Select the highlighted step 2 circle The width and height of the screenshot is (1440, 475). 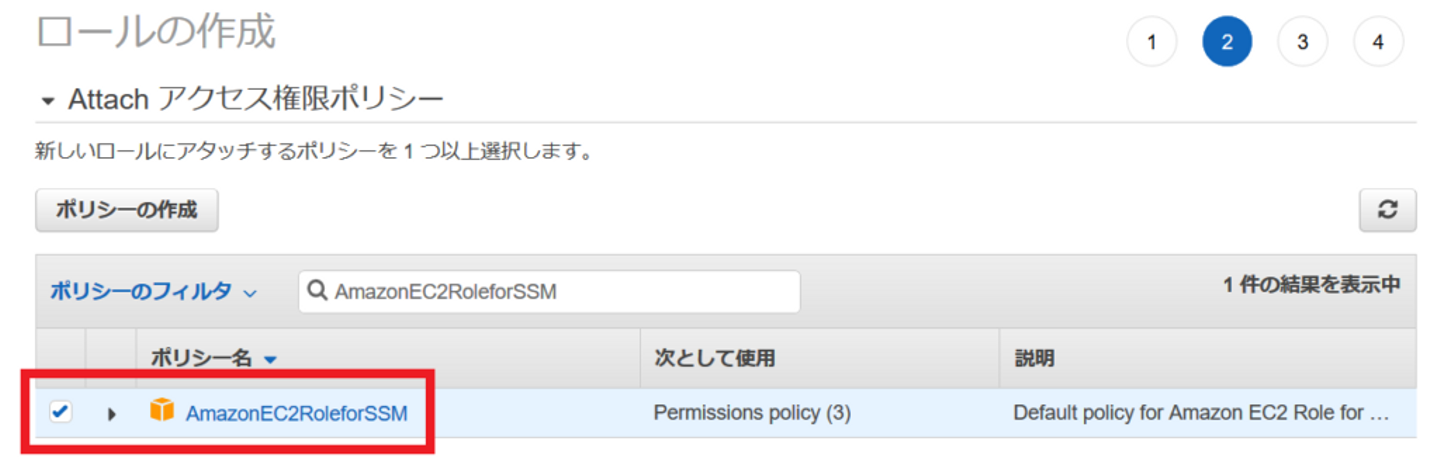[x=1227, y=42]
